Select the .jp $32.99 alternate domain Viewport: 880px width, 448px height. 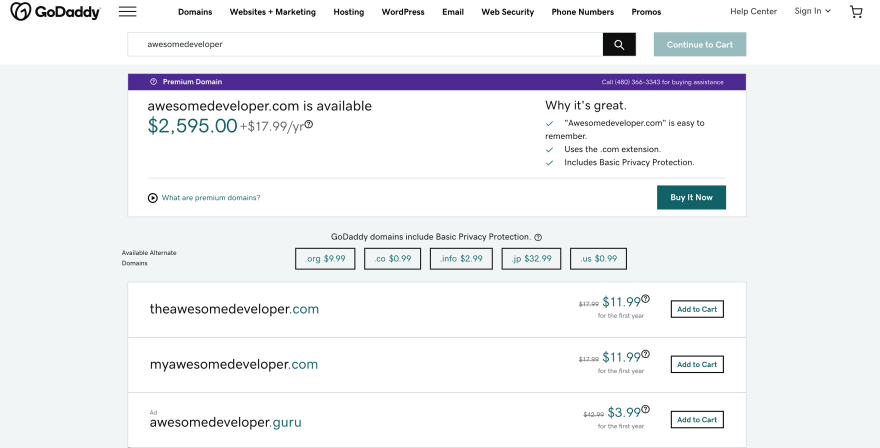(531, 259)
